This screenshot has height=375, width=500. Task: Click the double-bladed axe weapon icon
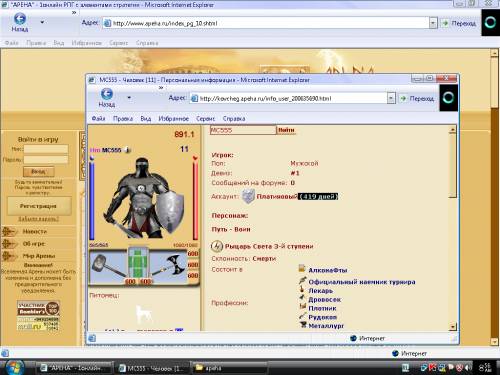tap(169, 267)
